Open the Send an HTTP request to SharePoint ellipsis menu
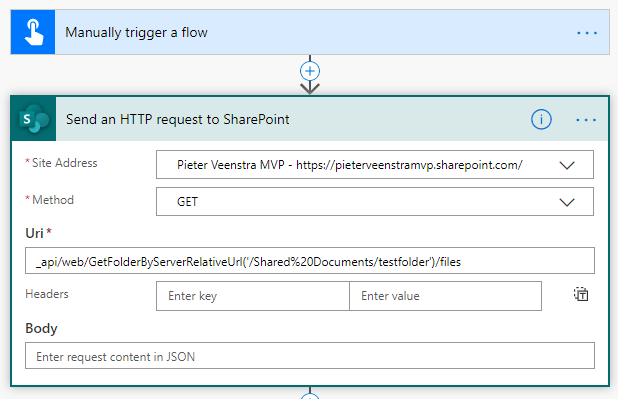This screenshot has width=618, height=399. pyautogui.click(x=586, y=120)
